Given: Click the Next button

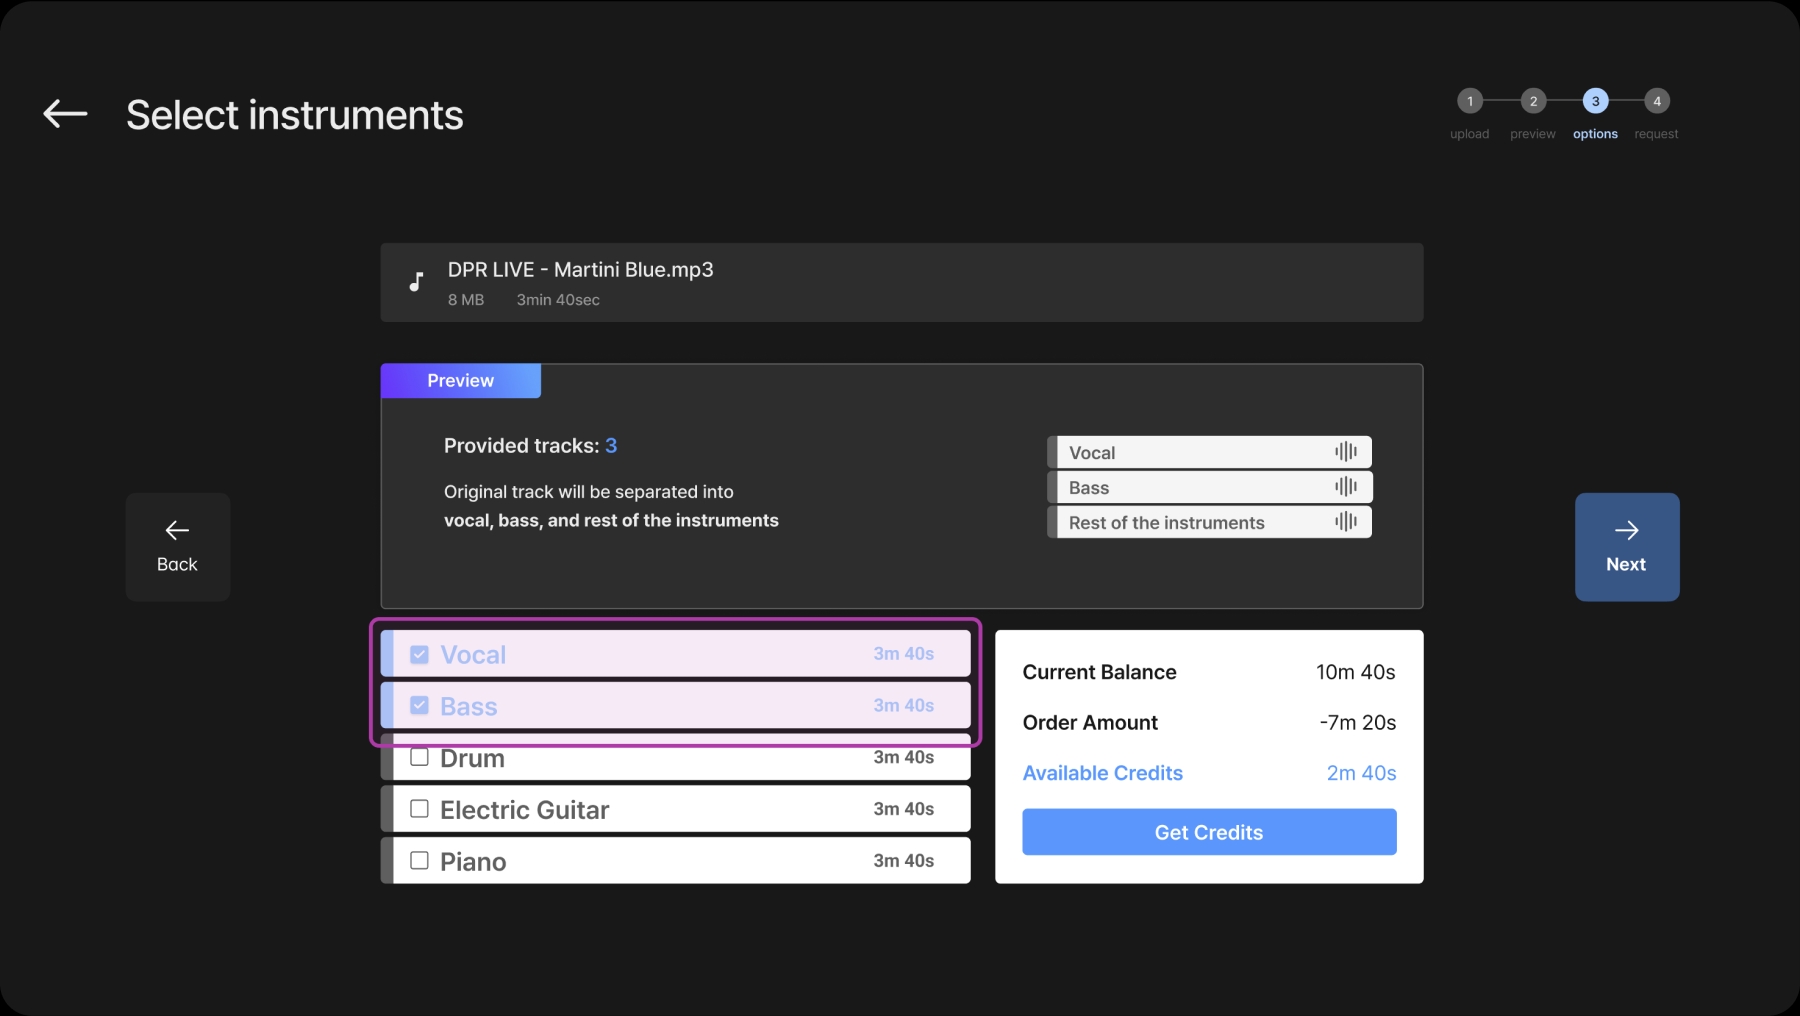Looking at the screenshot, I should [1626, 546].
